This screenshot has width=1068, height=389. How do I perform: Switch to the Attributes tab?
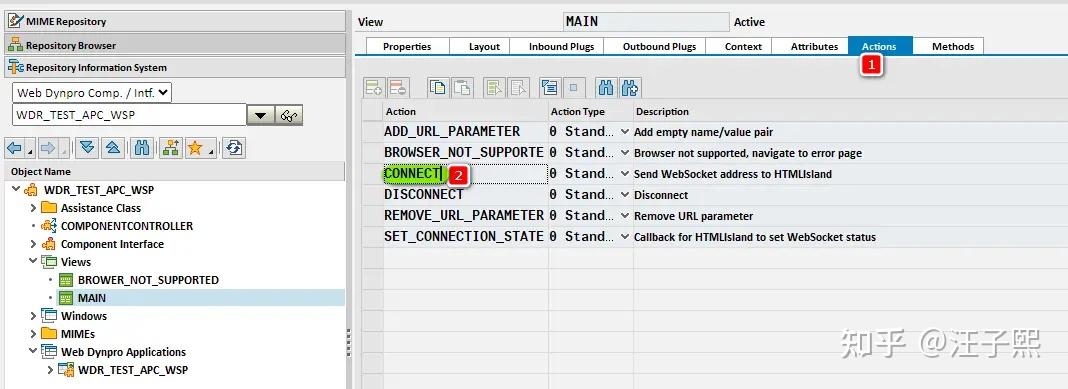tap(815, 46)
